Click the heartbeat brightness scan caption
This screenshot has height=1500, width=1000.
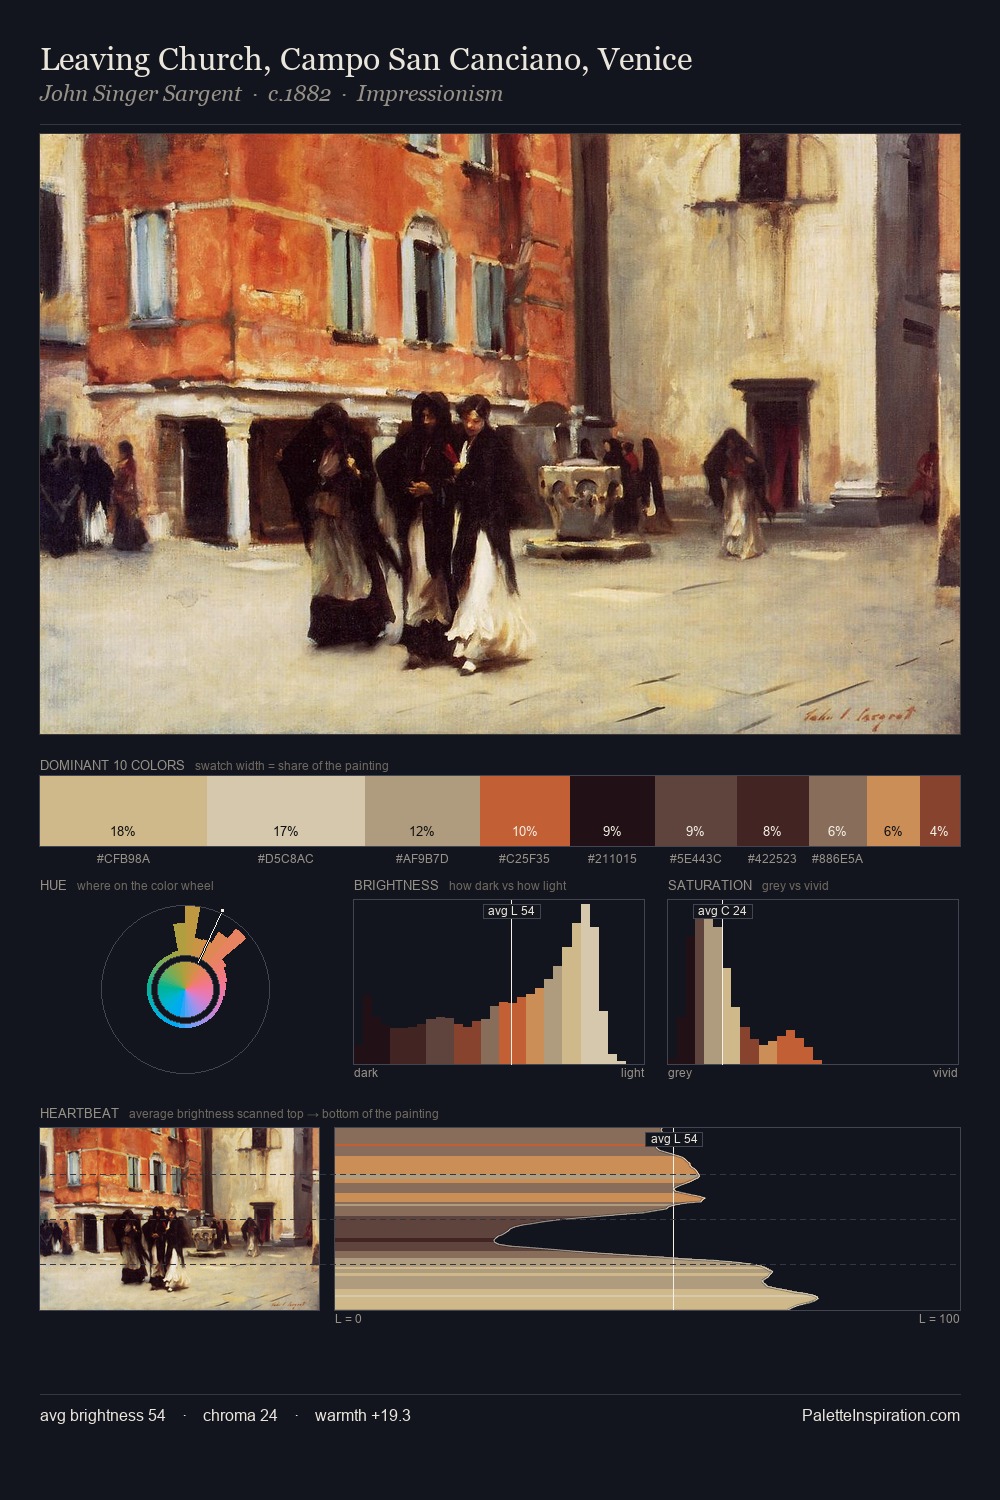[284, 1114]
